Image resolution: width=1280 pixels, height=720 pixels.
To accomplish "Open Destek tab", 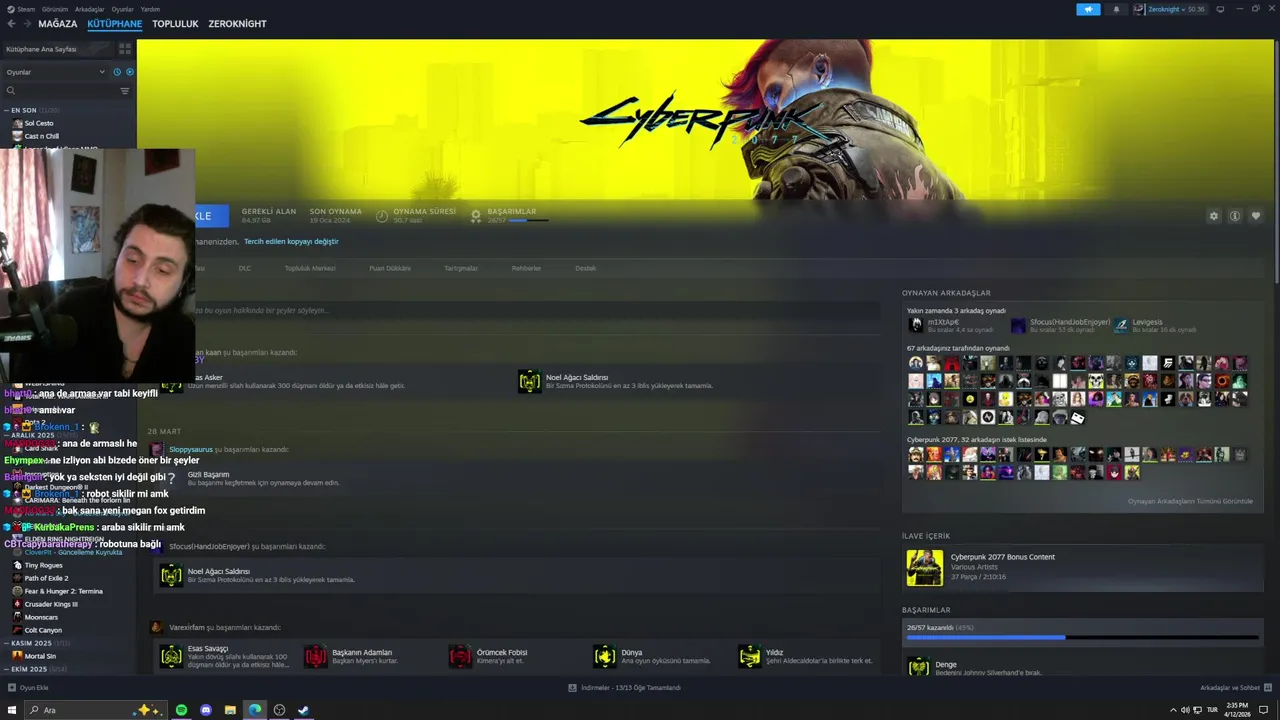I will [585, 268].
